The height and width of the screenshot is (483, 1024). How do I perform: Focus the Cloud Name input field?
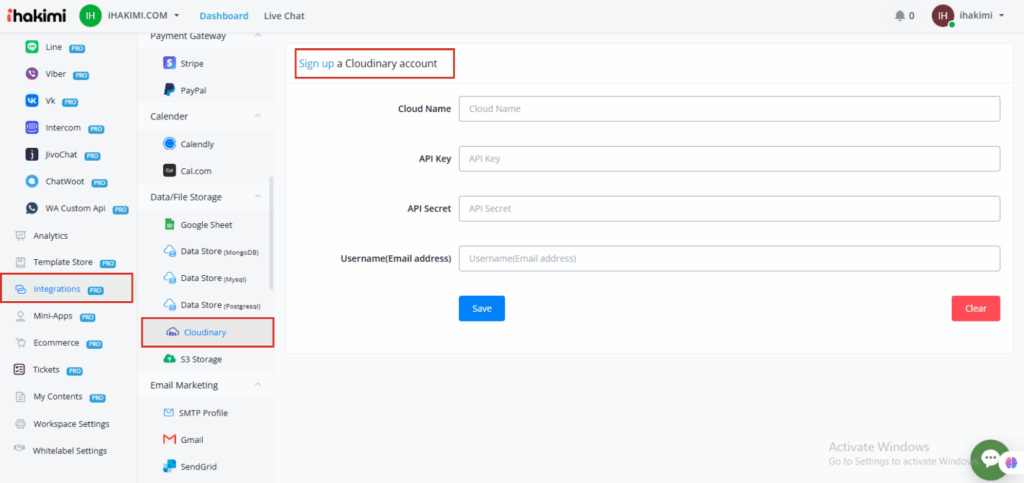(x=729, y=108)
